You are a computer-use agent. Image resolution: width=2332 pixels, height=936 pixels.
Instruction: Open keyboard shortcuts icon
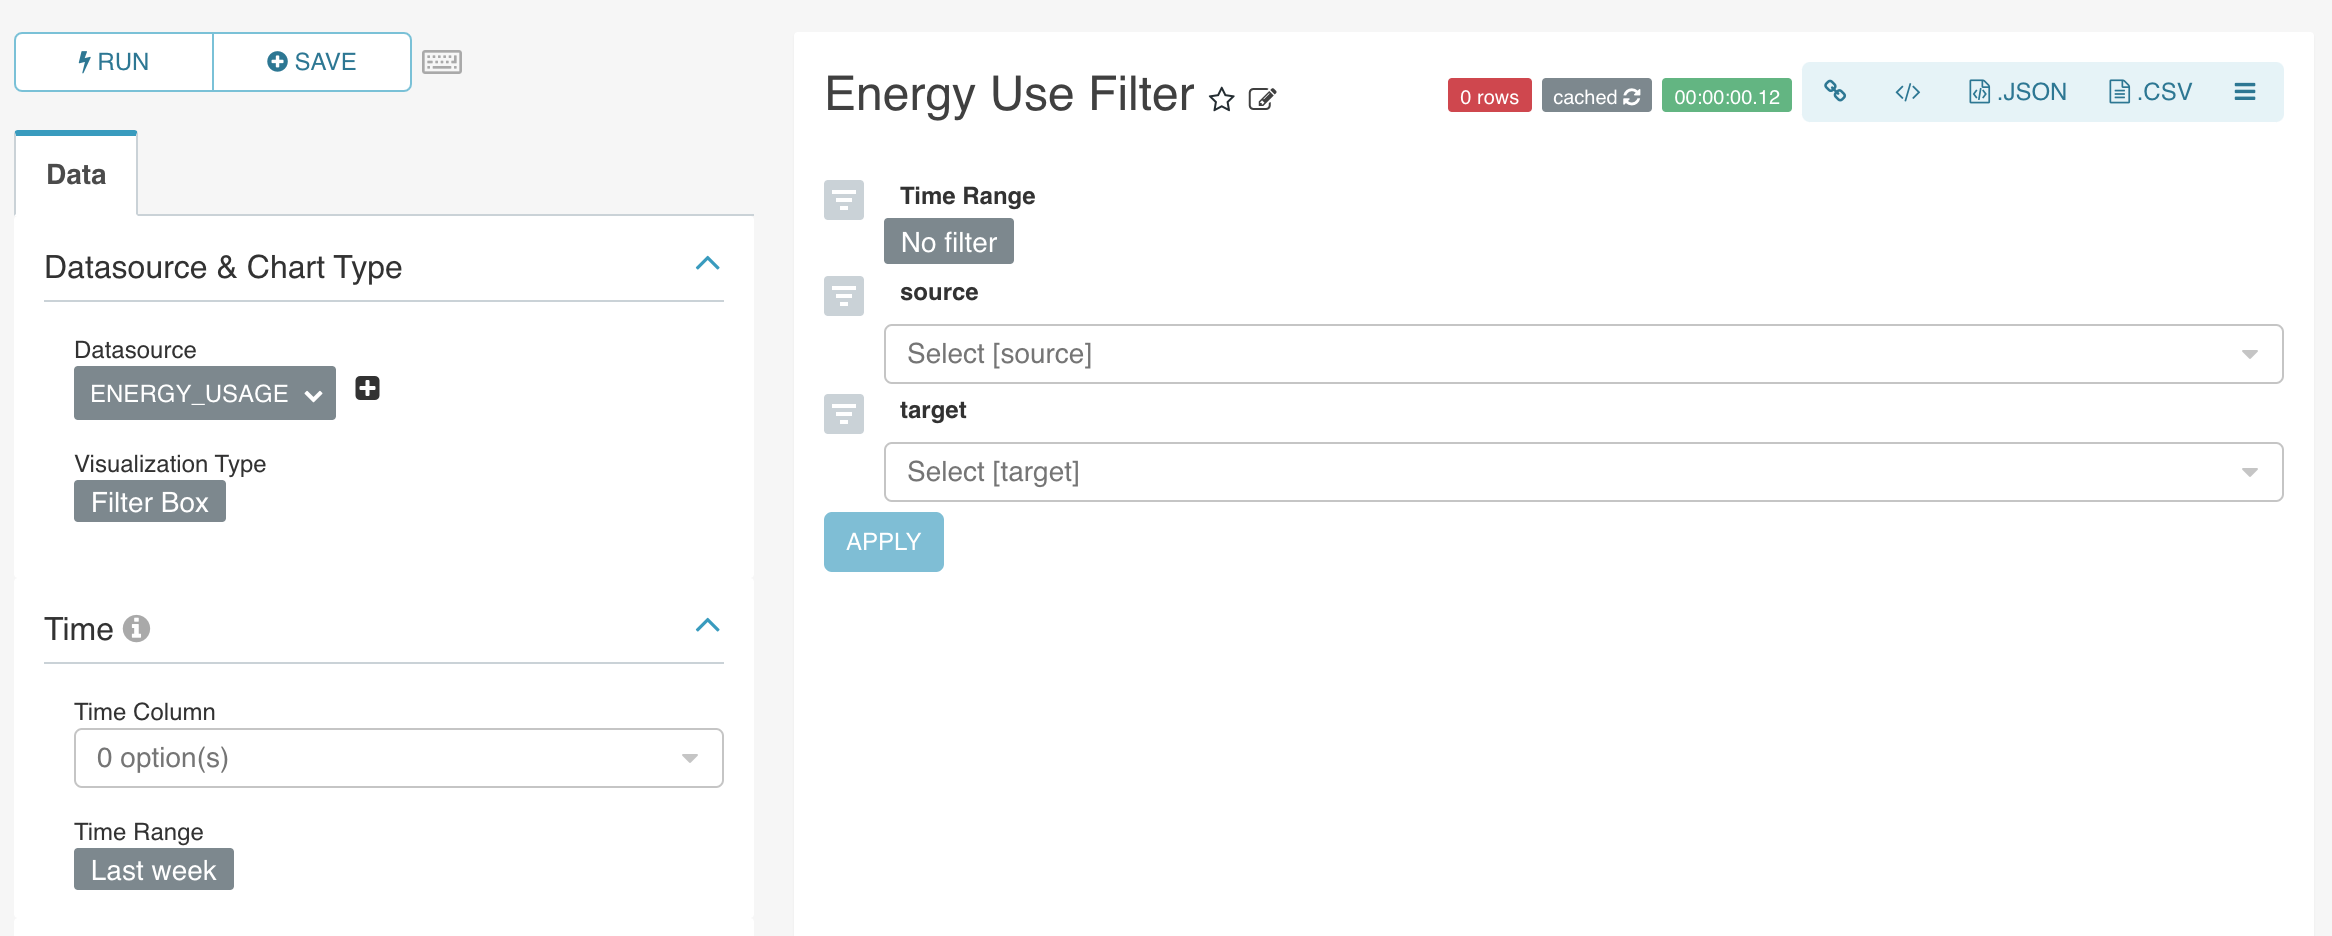click(x=442, y=62)
